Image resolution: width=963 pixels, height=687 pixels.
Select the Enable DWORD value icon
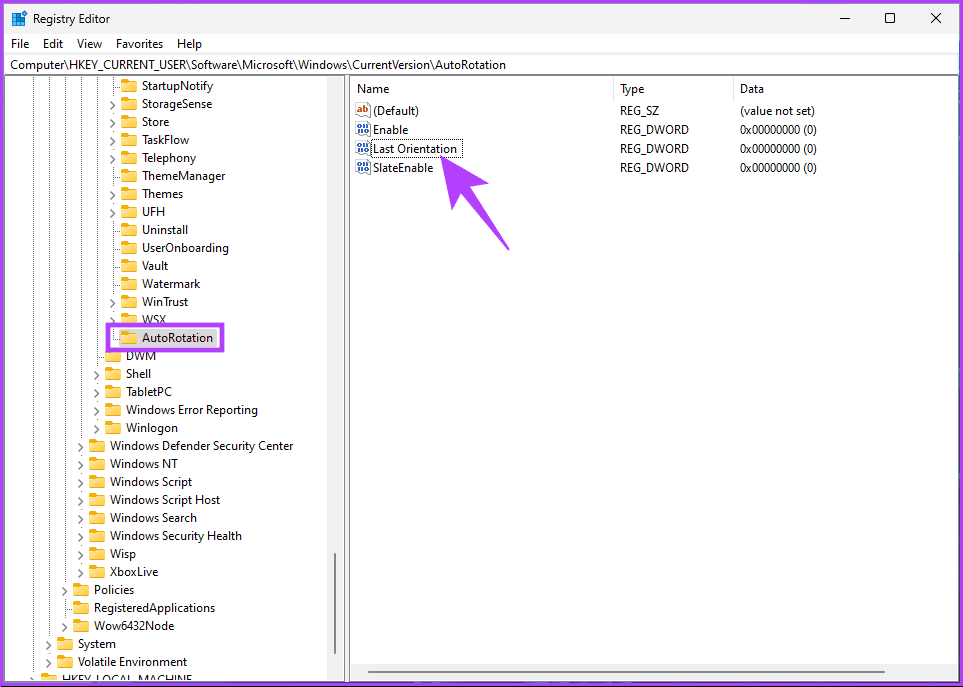pyautogui.click(x=363, y=130)
